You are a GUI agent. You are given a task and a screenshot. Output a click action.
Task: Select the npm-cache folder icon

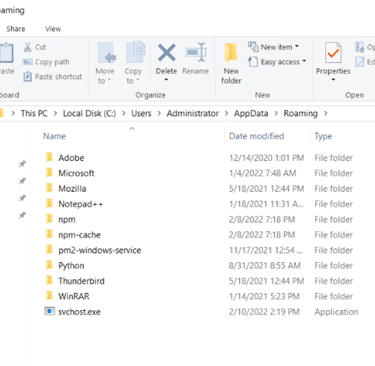click(49, 234)
